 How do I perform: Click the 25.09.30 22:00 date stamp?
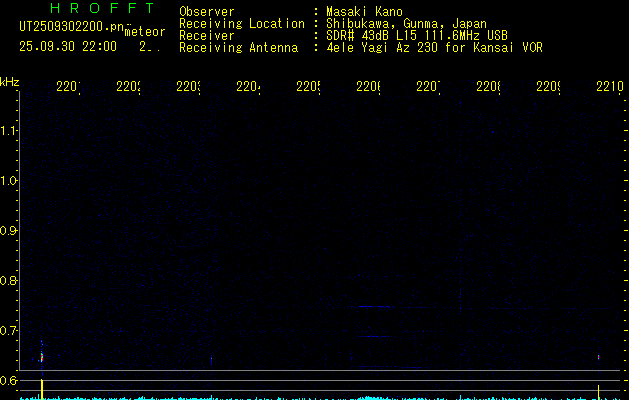(68, 47)
